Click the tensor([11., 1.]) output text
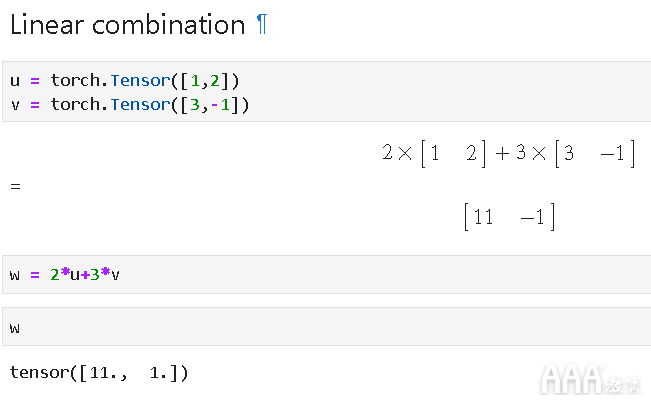Screen dimensions: 651x400 click(x=99, y=373)
